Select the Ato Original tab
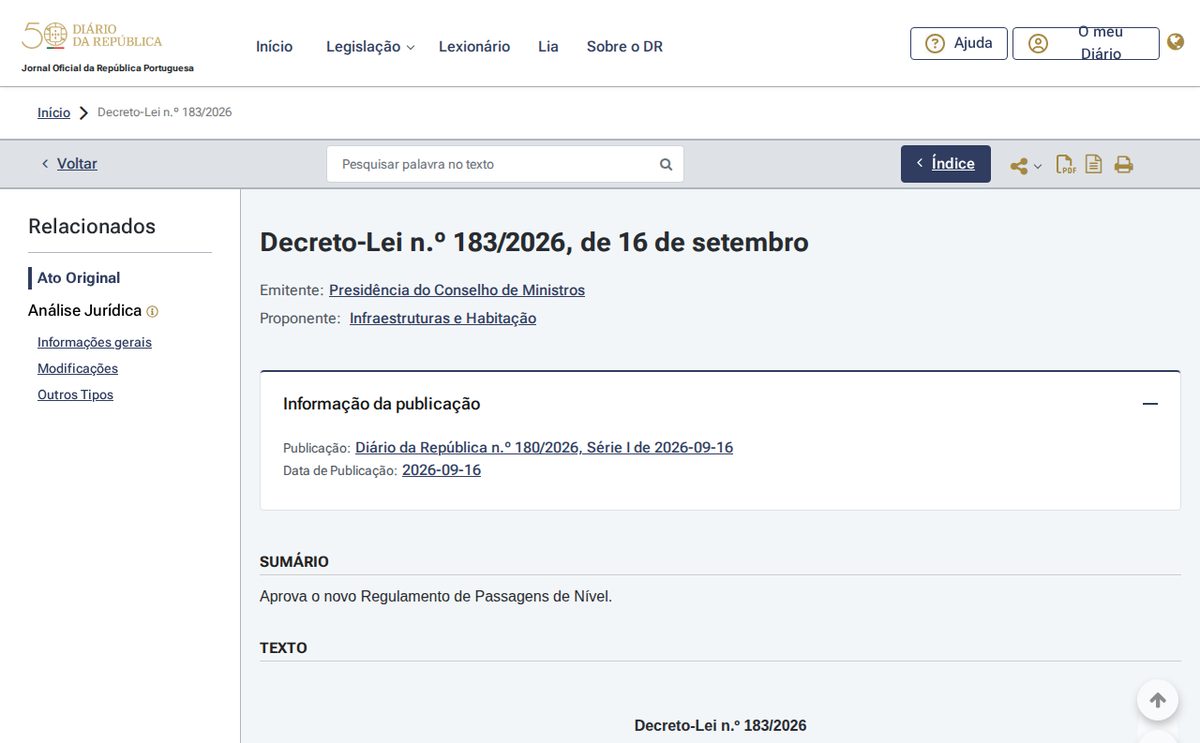This screenshot has width=1200, height=743. pos(78,278)
